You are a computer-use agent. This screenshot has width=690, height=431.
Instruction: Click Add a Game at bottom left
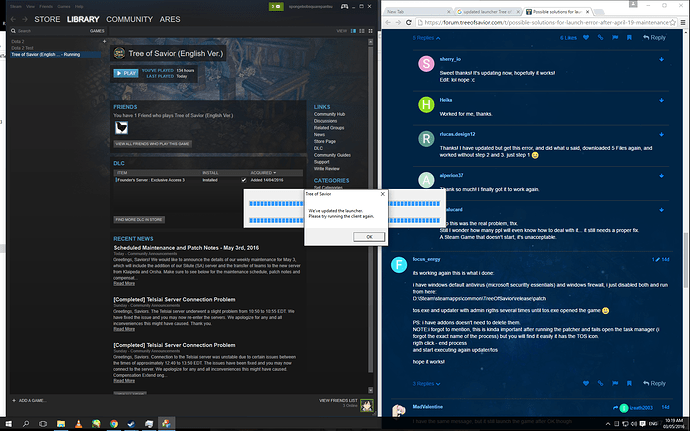click(30, 400)
